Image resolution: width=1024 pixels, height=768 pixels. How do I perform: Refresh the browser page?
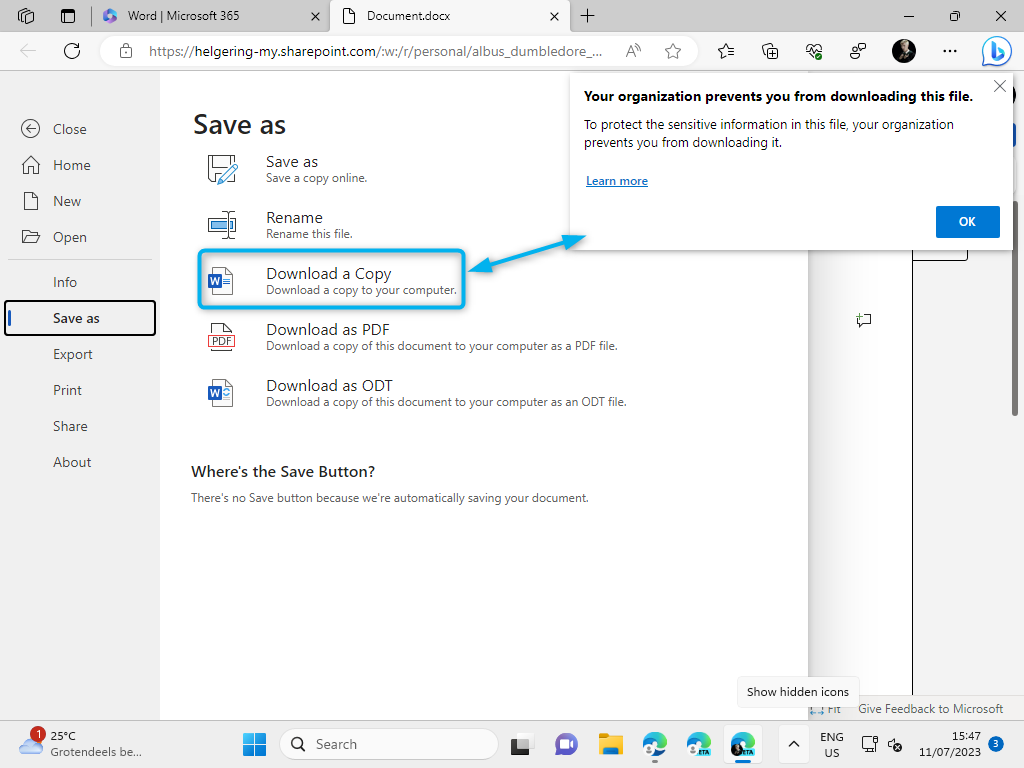[x=71, y=51]
